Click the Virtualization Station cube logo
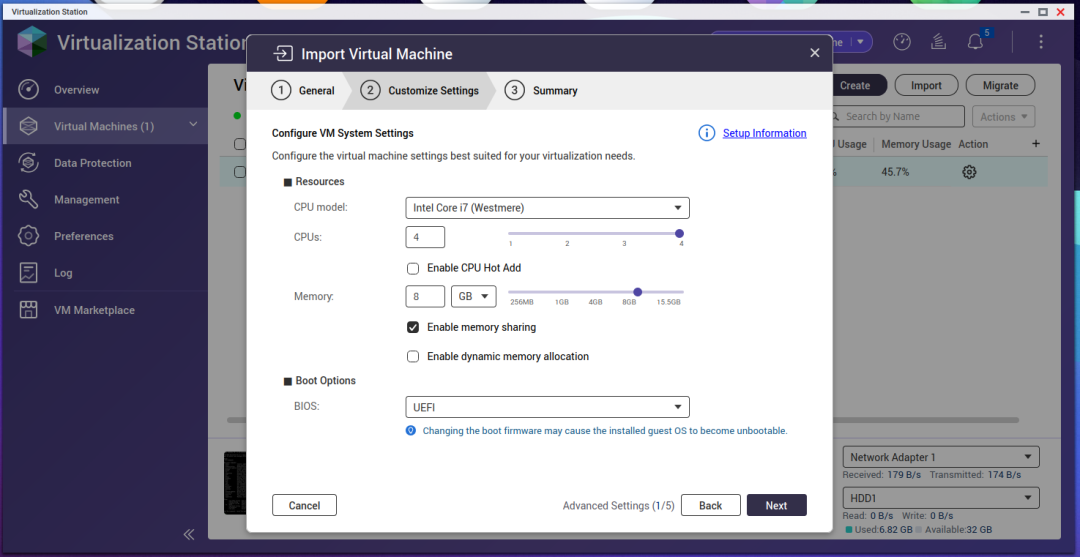1080x557 pixels. 32,42
